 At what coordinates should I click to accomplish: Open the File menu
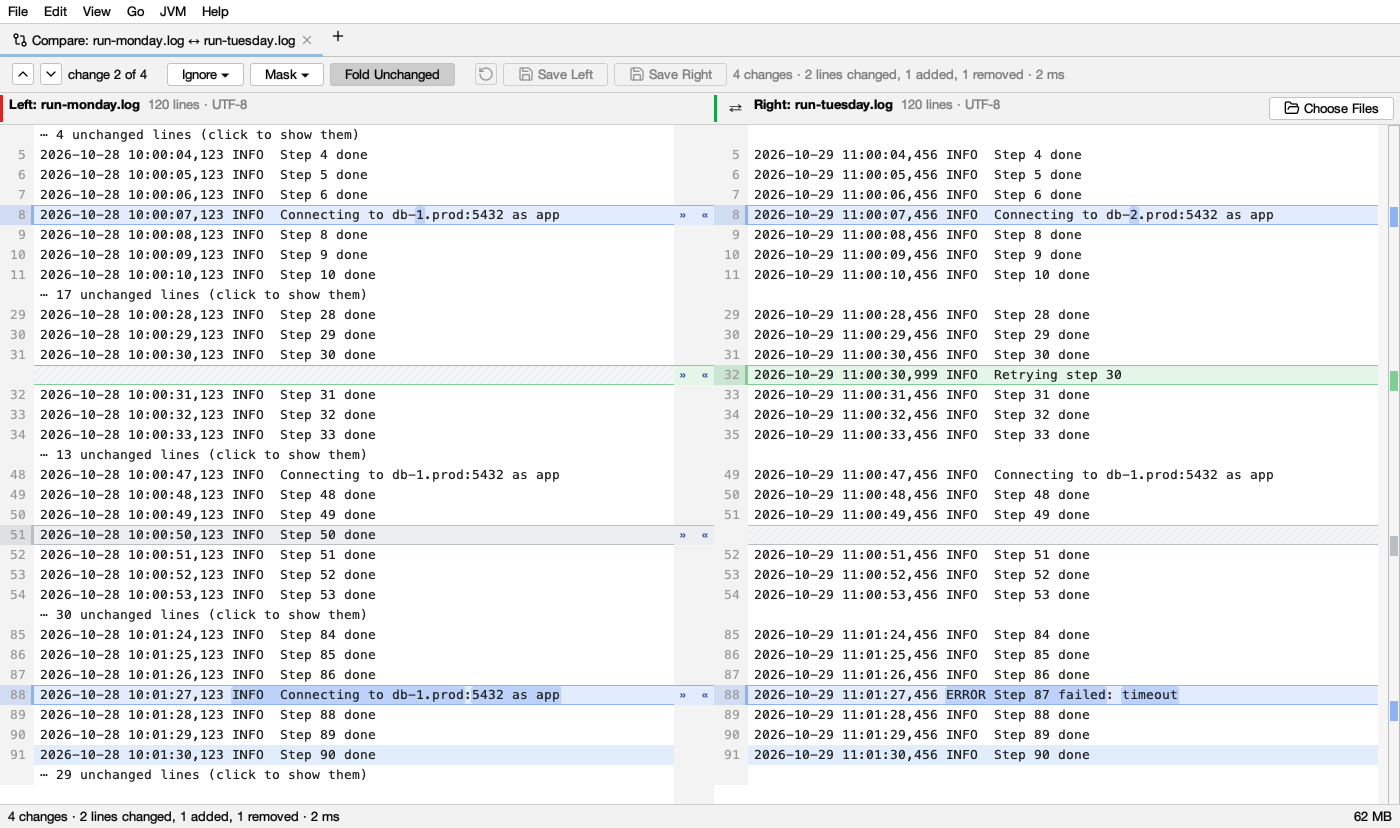tap(18, 11)
